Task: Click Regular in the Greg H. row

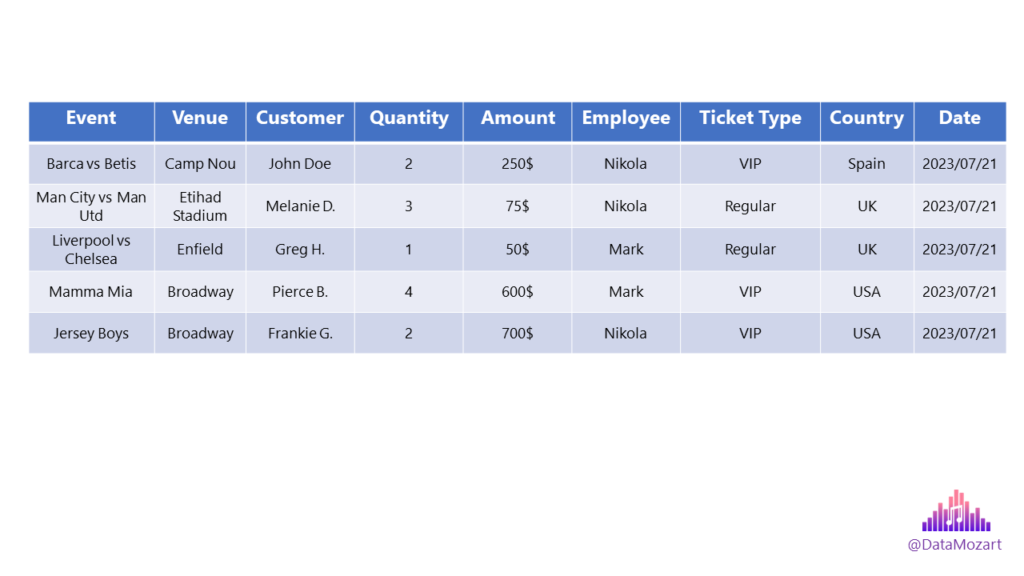Action: 750,249
